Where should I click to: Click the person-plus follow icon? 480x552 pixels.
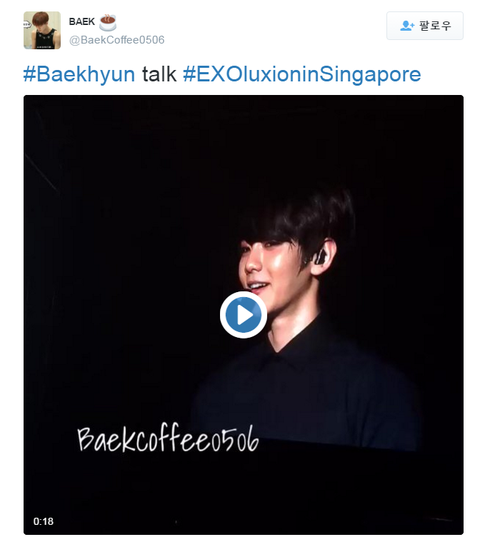pyautogui.click(x=407, y=26)
